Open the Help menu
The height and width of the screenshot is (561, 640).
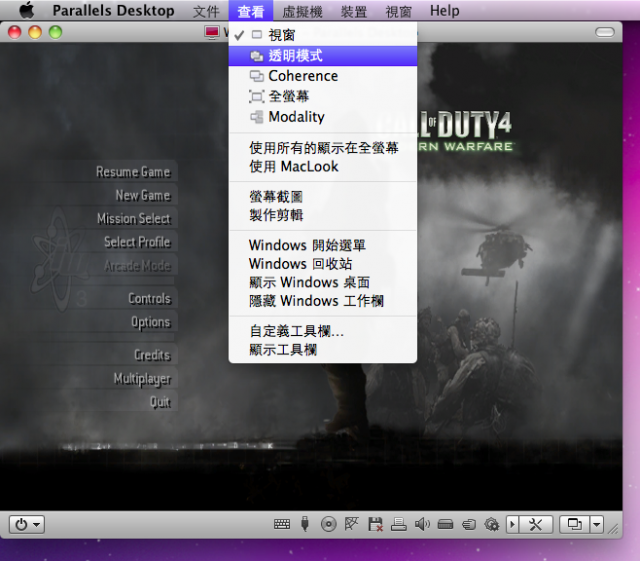click(x=444, y=11)
